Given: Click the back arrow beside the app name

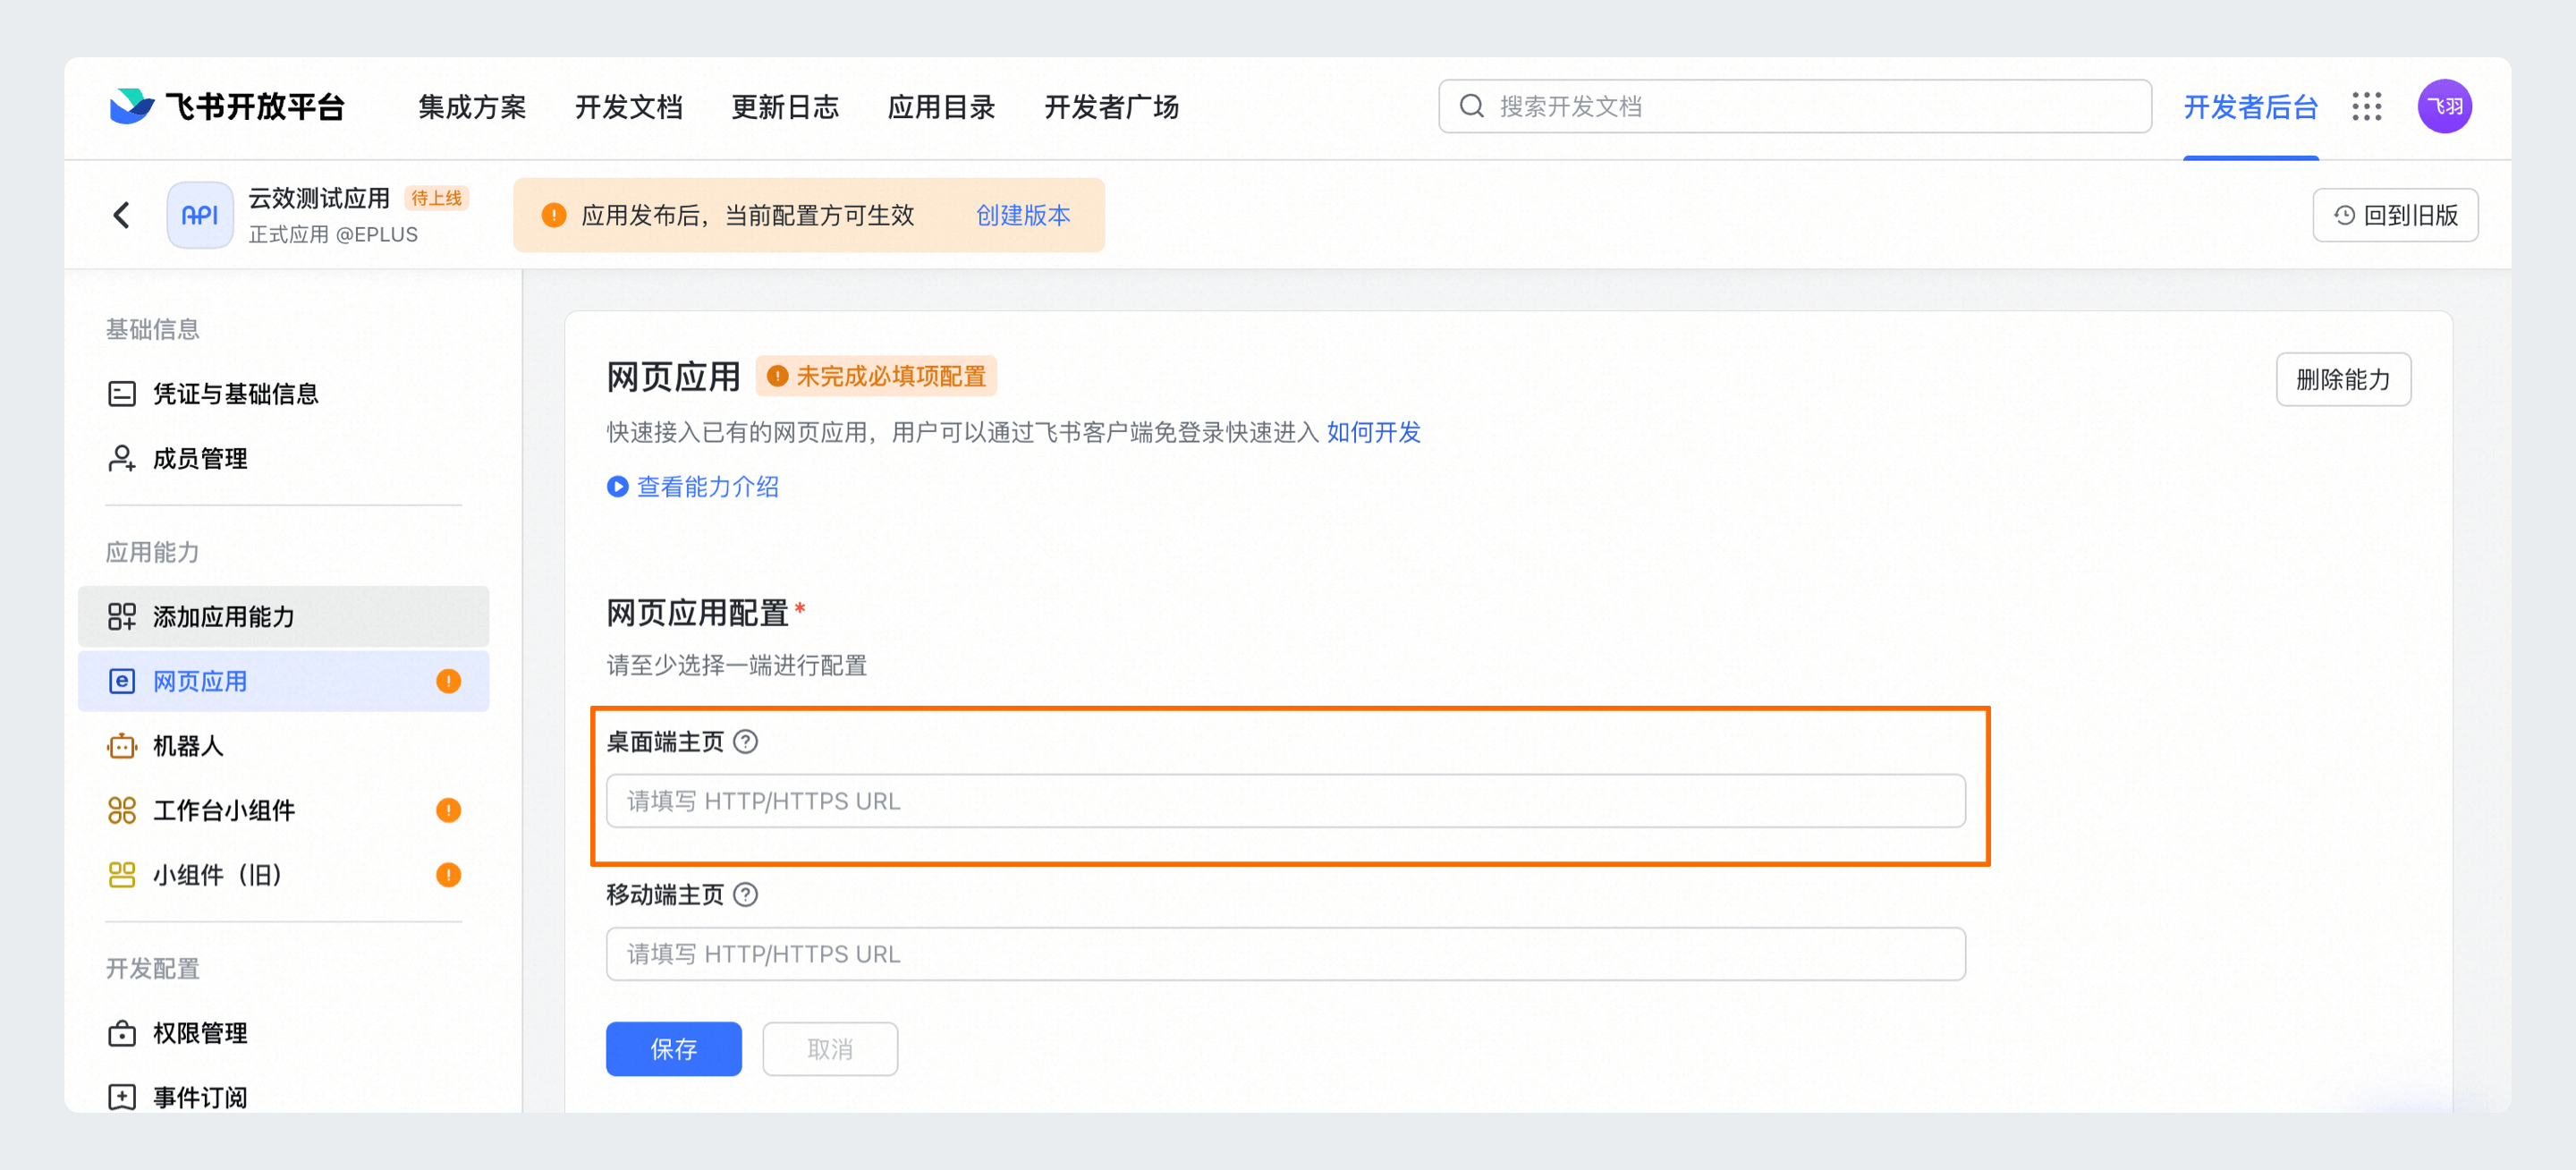Looking at the screenshot, I should click(x=121, y=215).
